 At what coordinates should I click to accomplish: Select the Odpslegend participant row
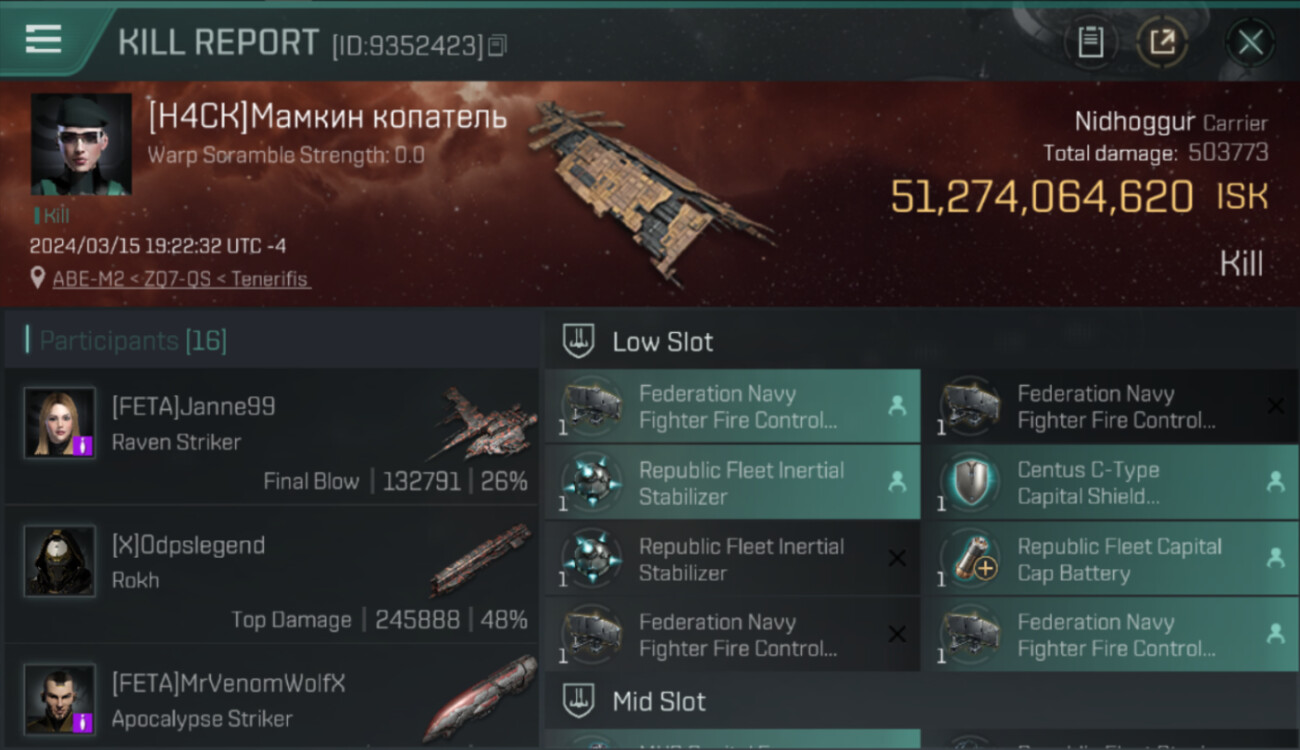(270, 577)
